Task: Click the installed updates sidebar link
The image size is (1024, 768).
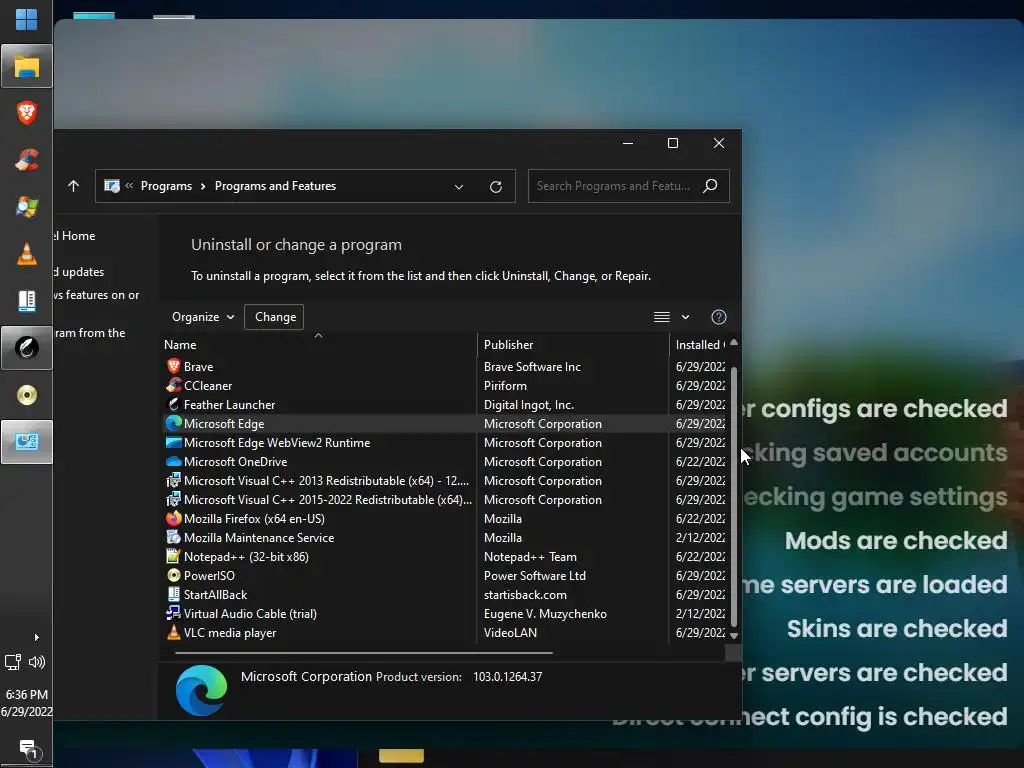Action: pos(80,272)
